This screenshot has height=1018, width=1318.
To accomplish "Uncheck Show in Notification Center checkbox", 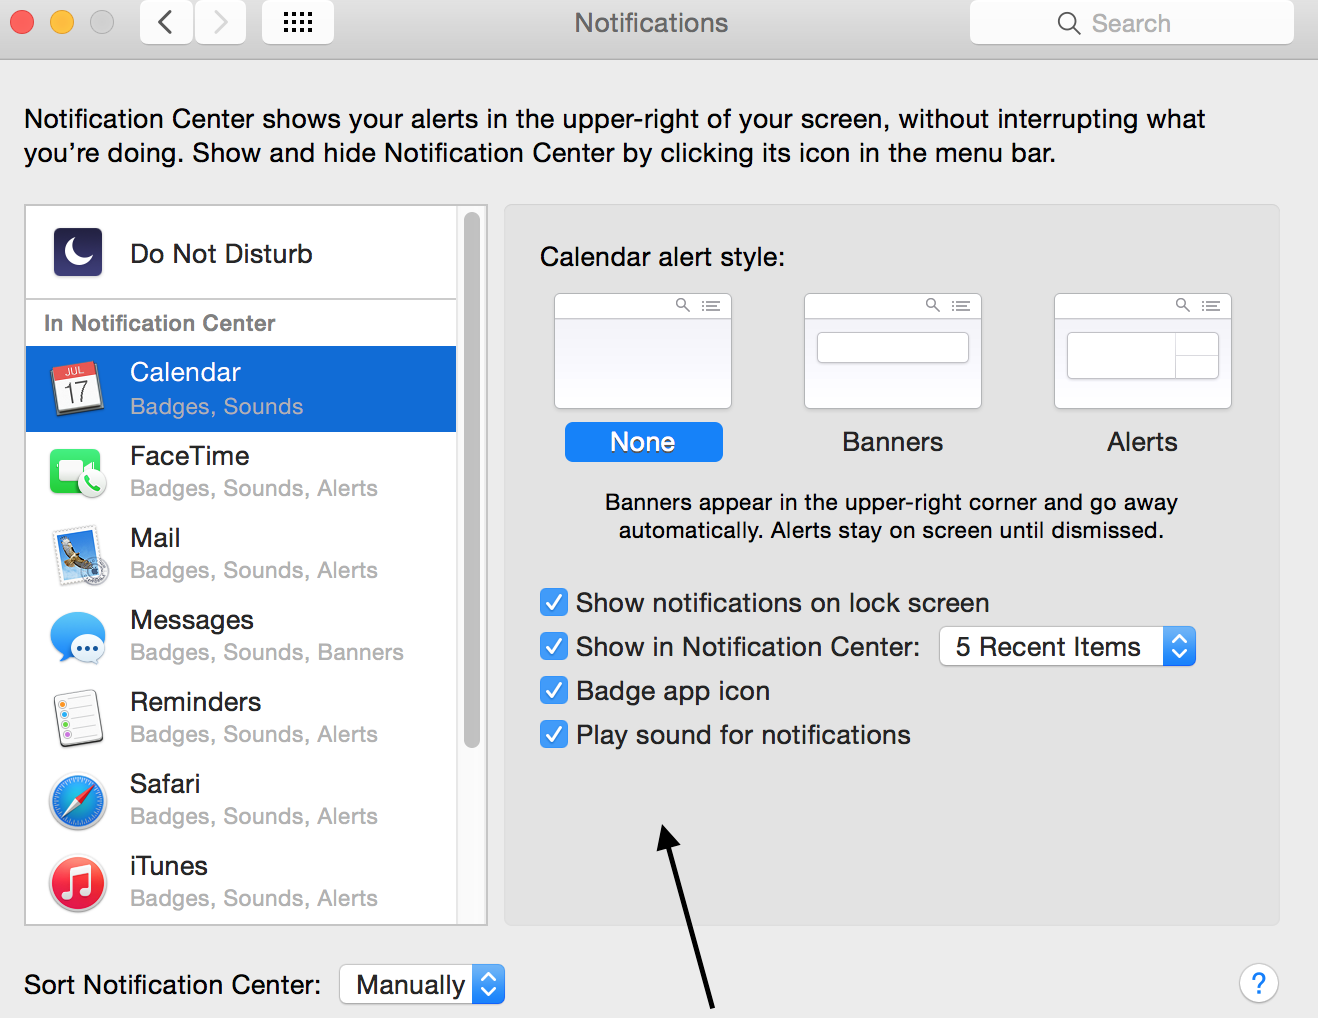I will (554, 646).
